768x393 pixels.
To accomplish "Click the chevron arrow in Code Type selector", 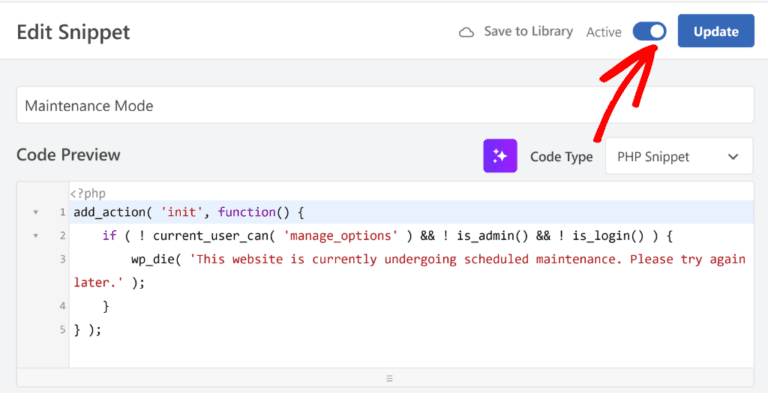I will click(x=733, y=157).
